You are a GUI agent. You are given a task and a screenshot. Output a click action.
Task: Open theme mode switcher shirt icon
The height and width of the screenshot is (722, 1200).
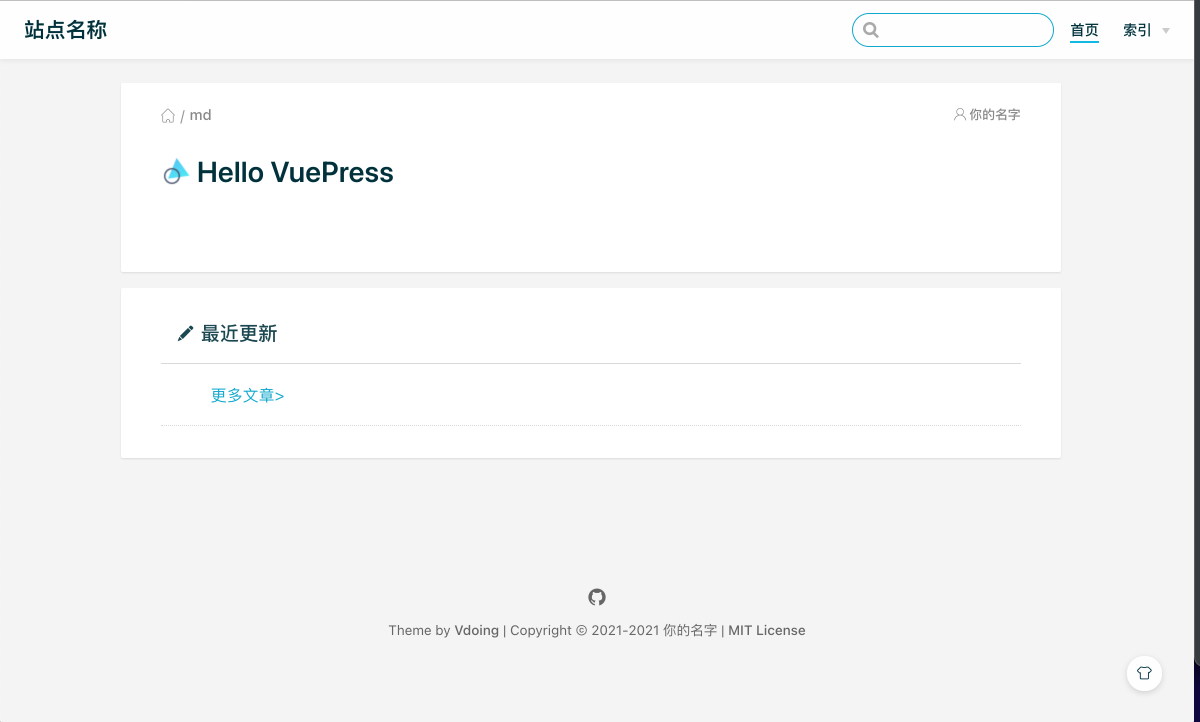point(1145,673)
